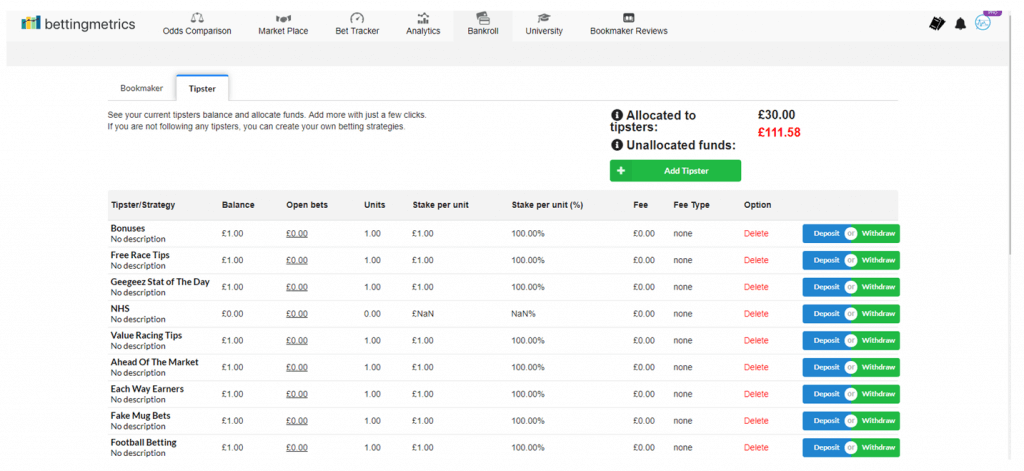The image size is (1024, 471).
Task: Click the bettingmetrics logo
Action: (x=78, y=24)
